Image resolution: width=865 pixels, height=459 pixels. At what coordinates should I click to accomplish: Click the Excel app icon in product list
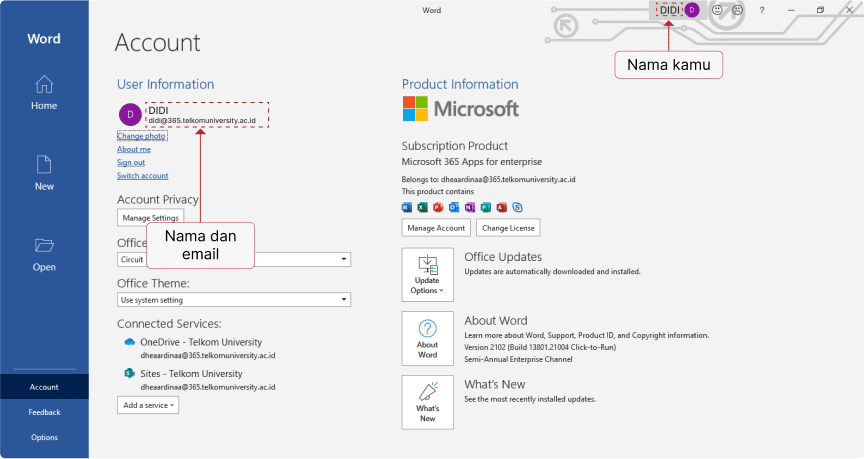pos(423,207)
